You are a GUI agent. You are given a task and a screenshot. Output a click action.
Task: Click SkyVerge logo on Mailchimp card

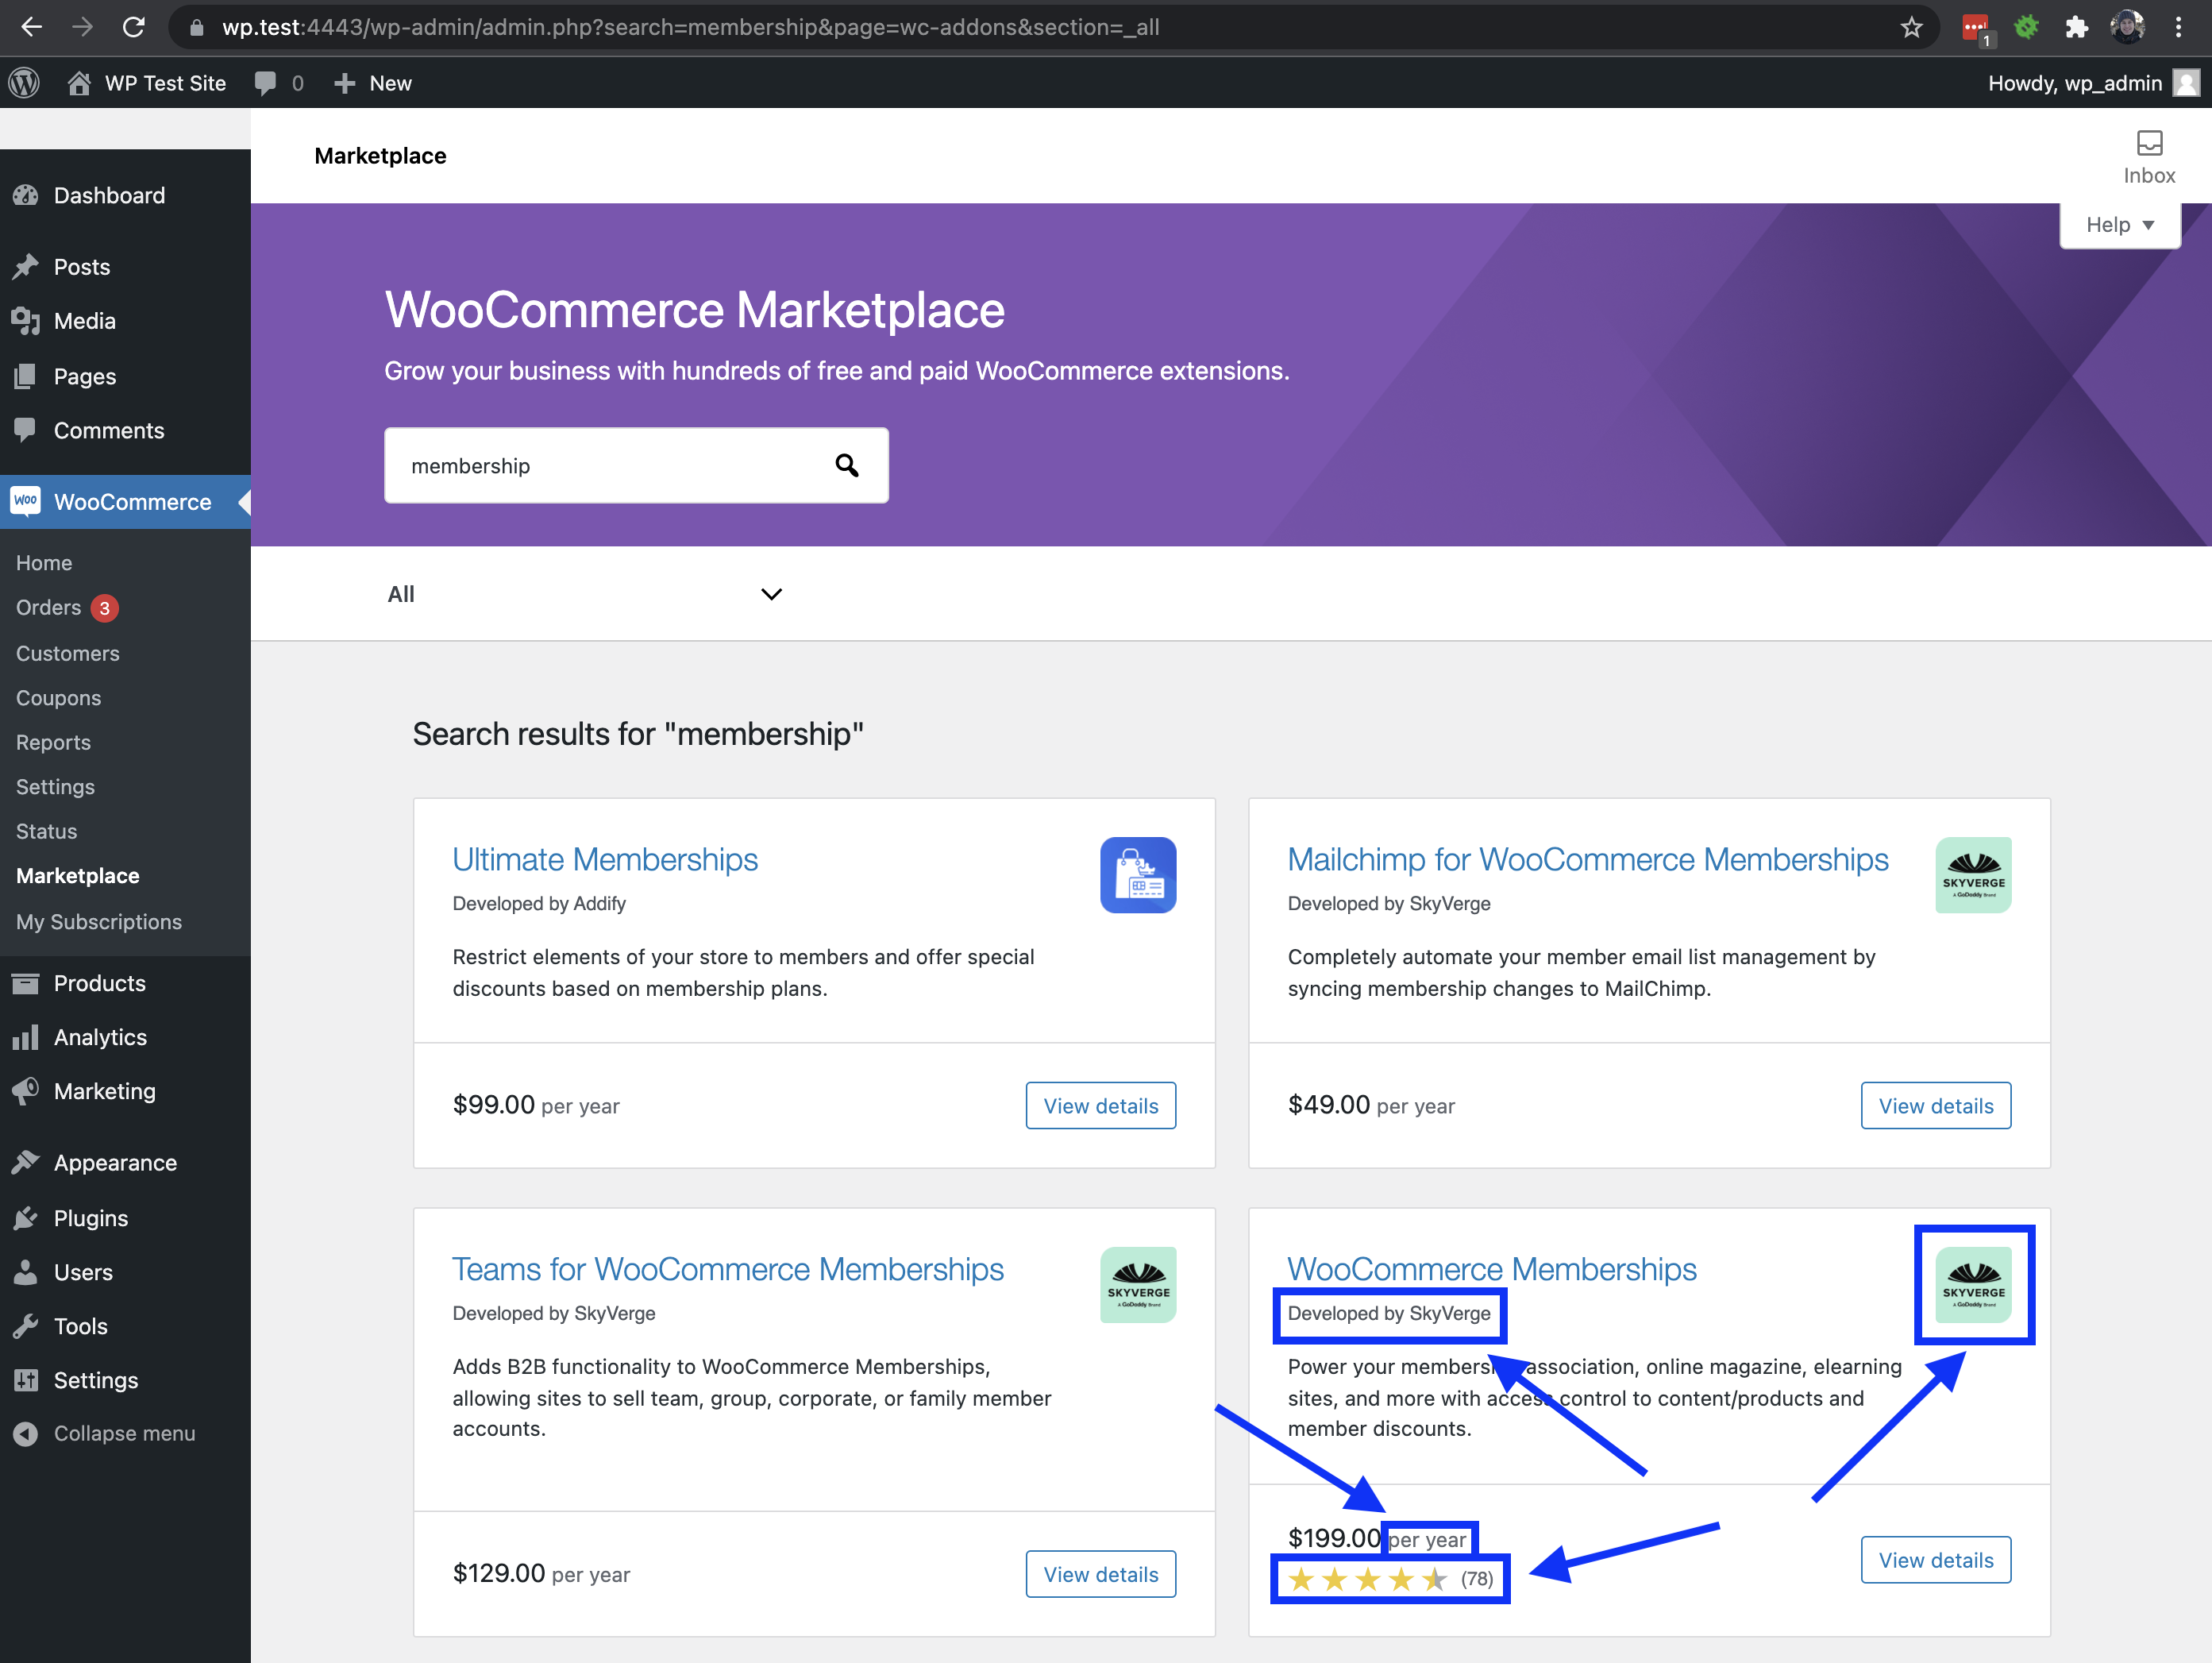[1973, 875]
